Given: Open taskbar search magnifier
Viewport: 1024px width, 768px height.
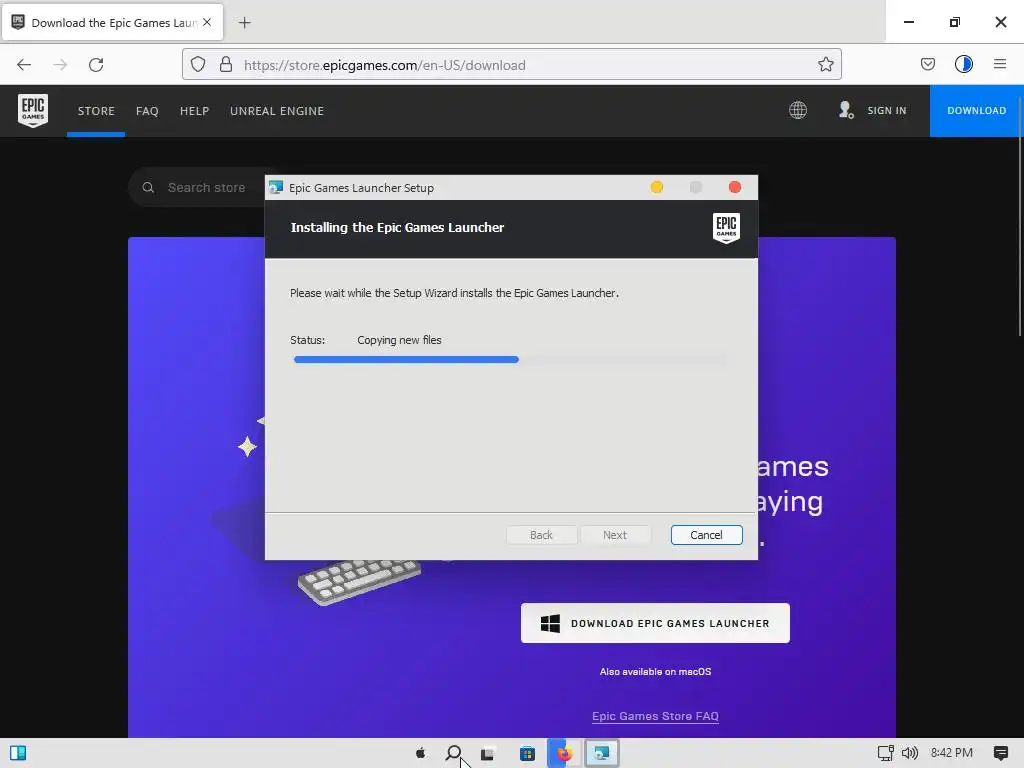Looking at the screenshot, I should point(454,754).
